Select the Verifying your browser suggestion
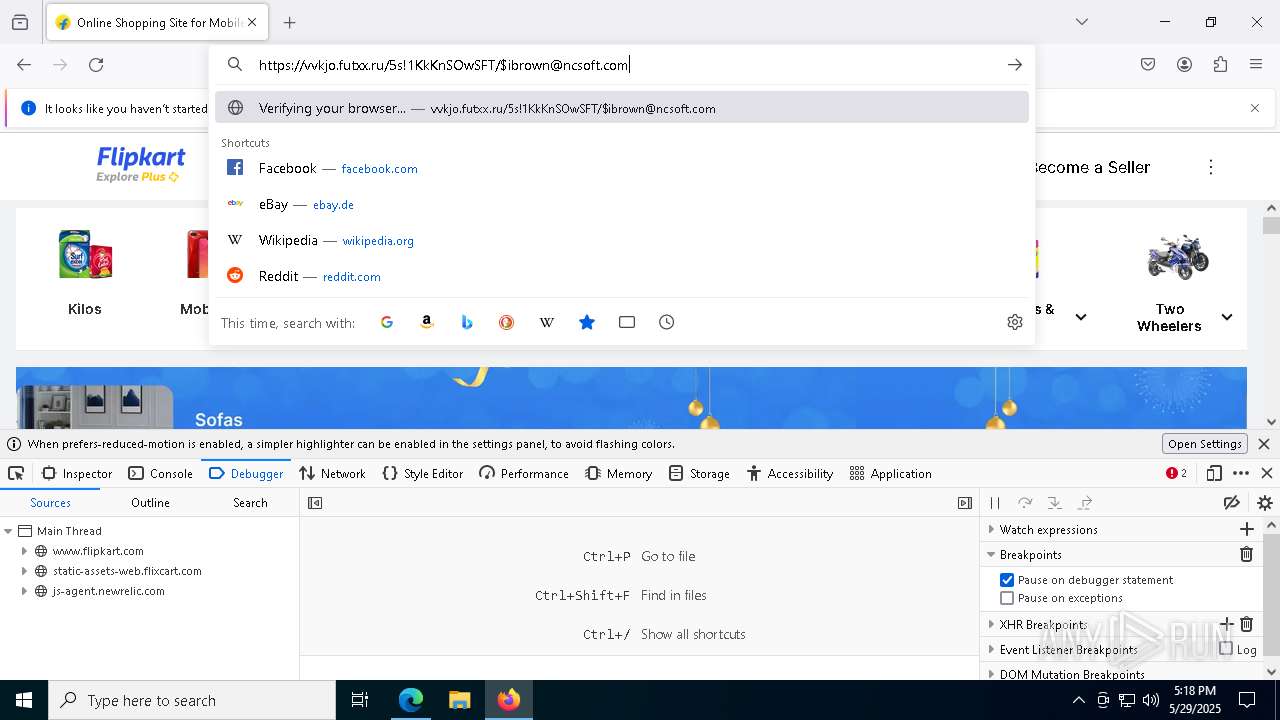This screenshot has width=1280, height=720. [x=622, y=108]
